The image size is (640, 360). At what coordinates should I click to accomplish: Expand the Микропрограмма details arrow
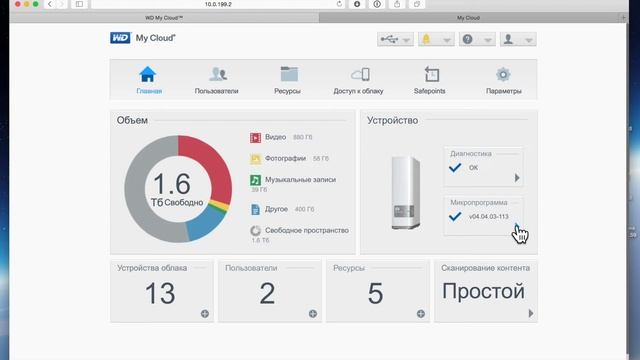pos(517,227)
